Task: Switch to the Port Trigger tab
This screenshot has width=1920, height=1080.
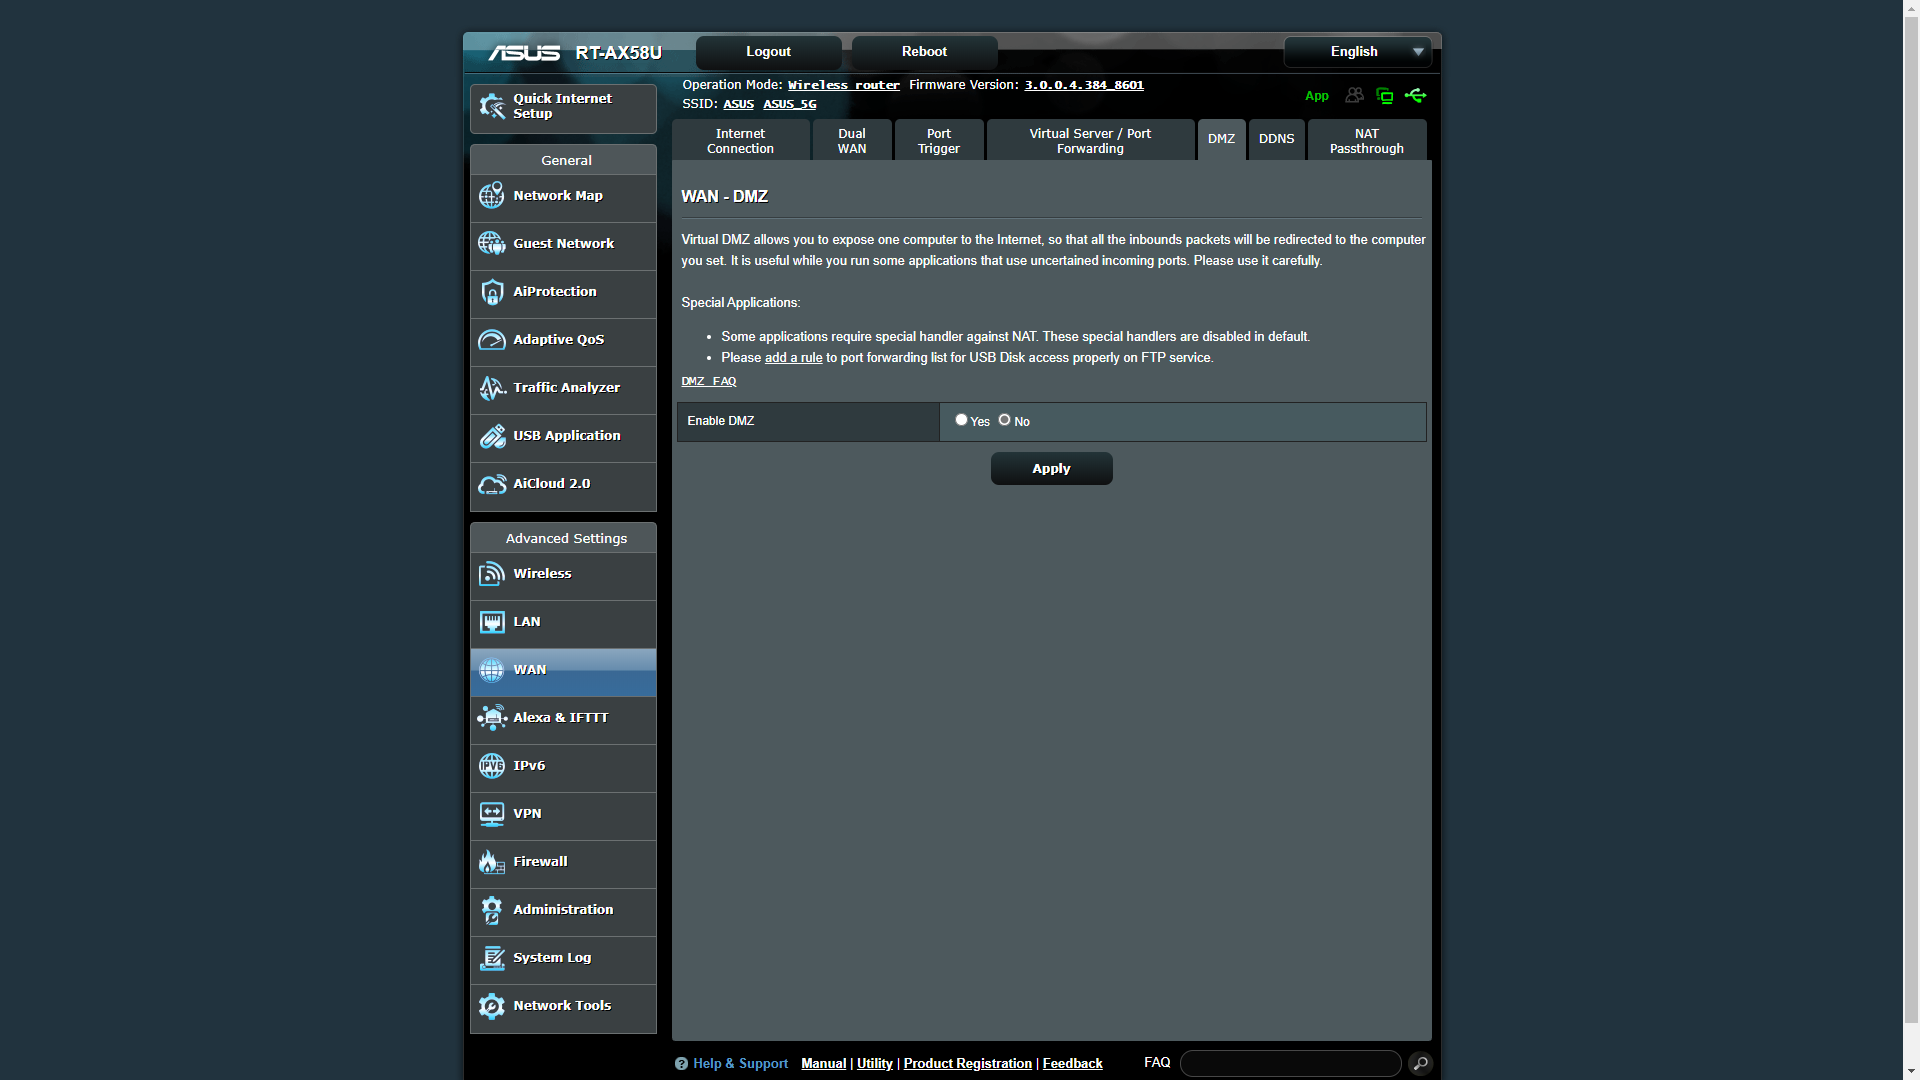Action: coord(938,141)
